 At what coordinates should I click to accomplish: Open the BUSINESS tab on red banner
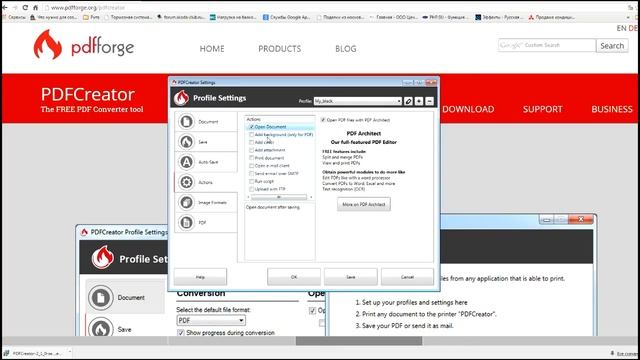[x=612, y=109]
